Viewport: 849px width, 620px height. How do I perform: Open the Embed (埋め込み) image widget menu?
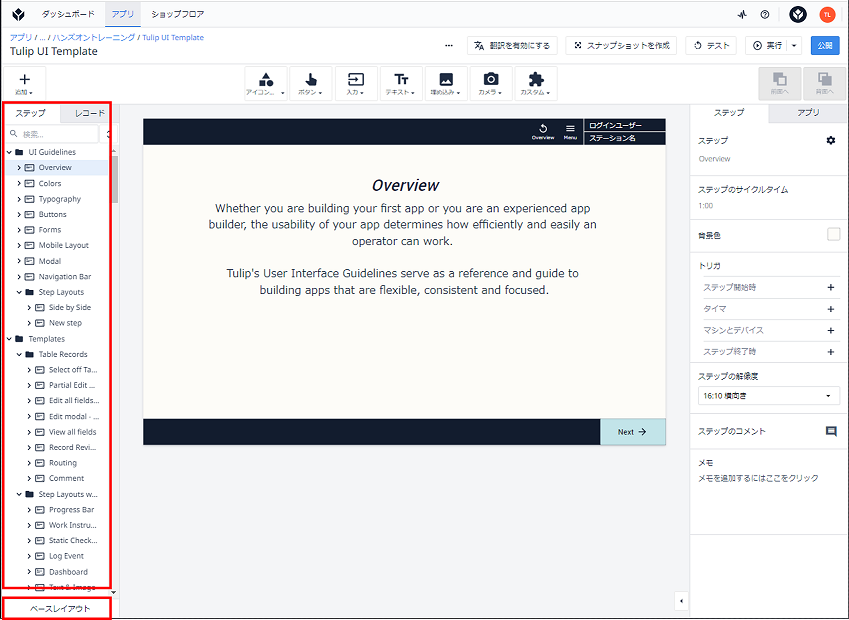[446, 83]
